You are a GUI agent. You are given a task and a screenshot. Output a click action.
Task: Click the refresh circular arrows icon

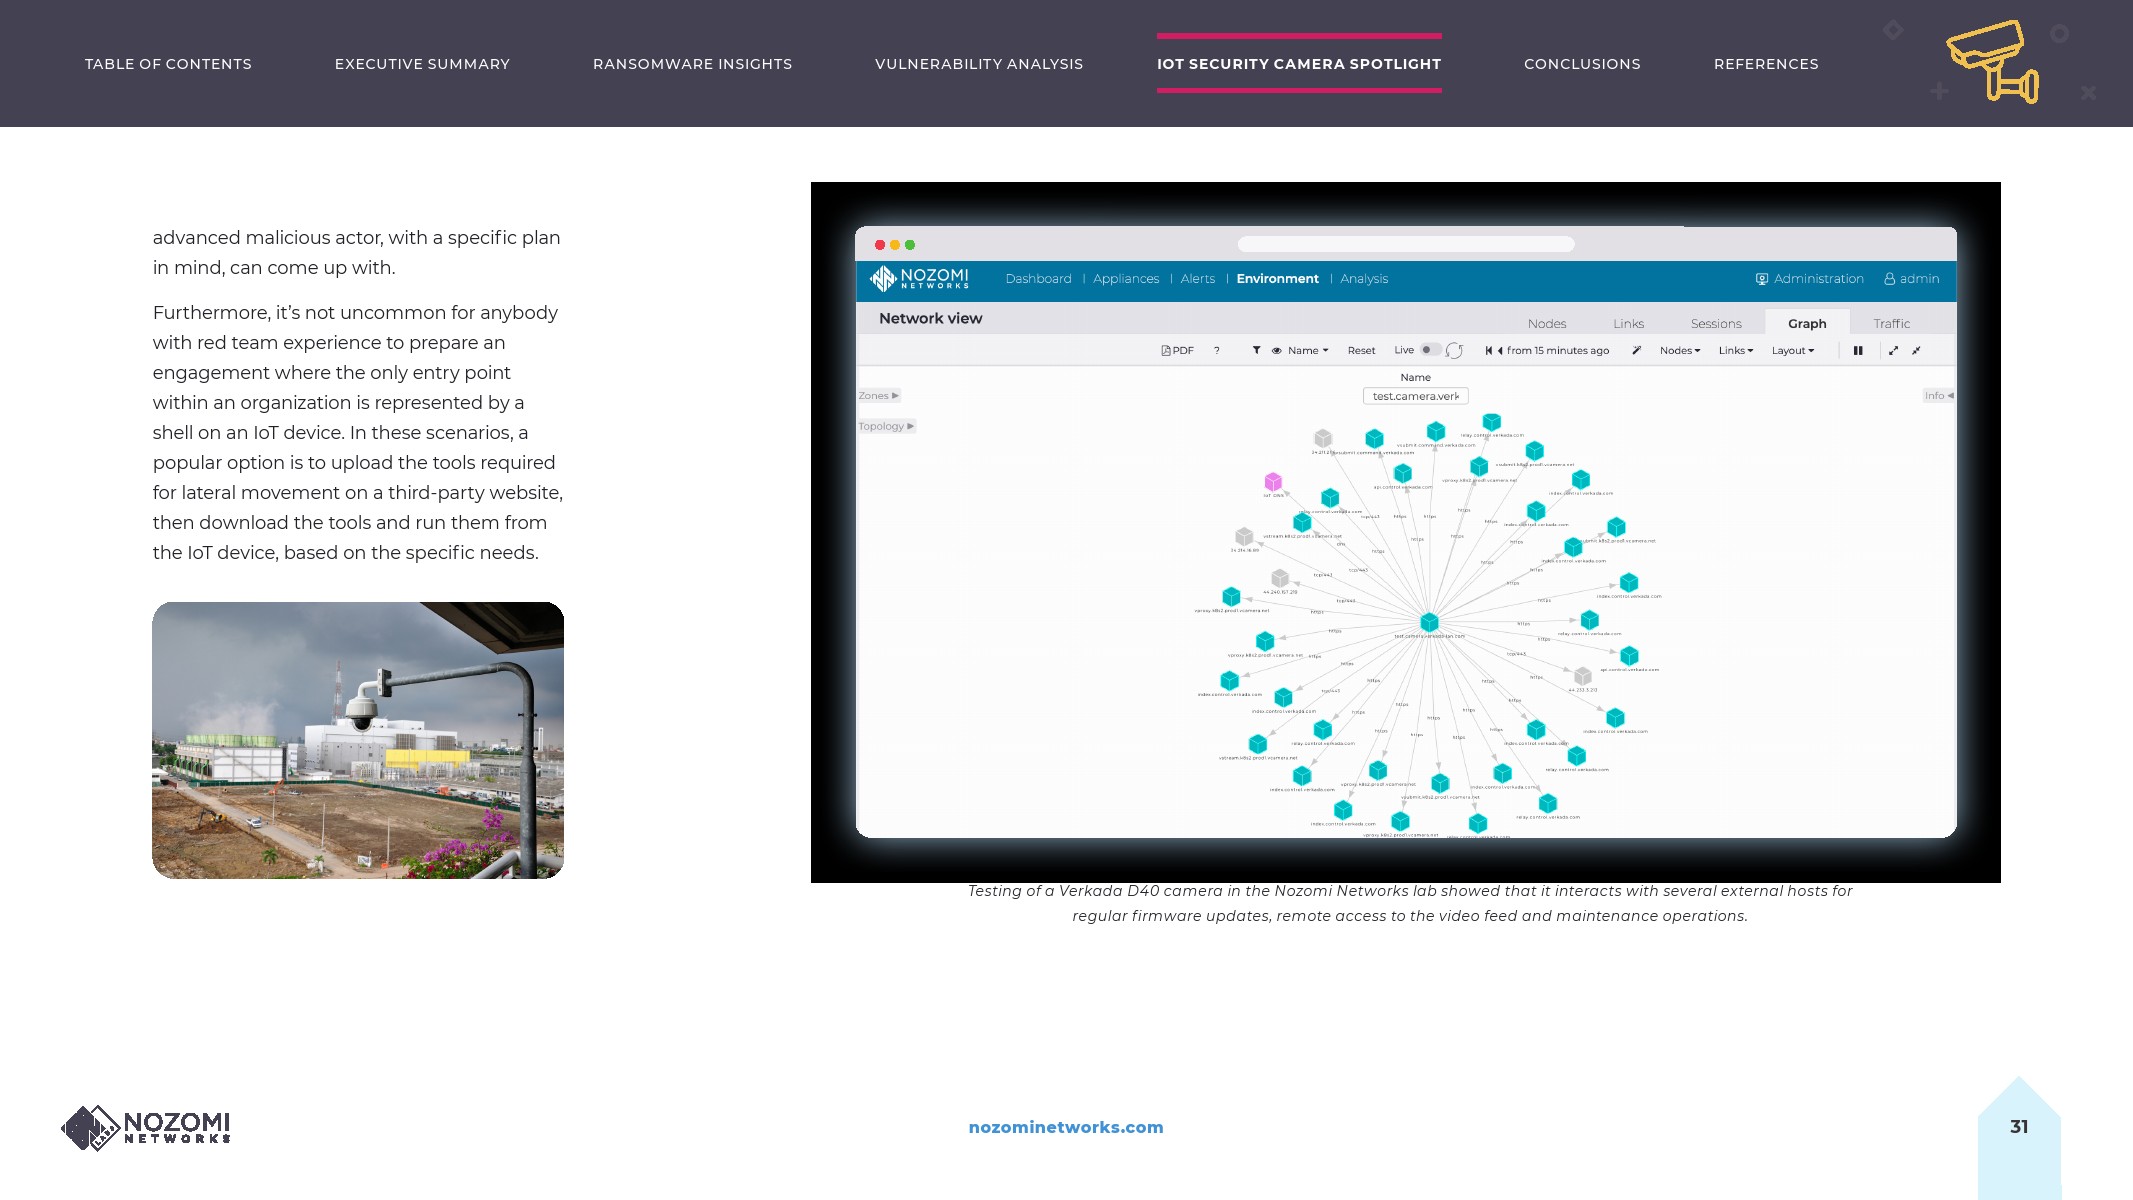pyautogui.click(x=1454, y=351)
